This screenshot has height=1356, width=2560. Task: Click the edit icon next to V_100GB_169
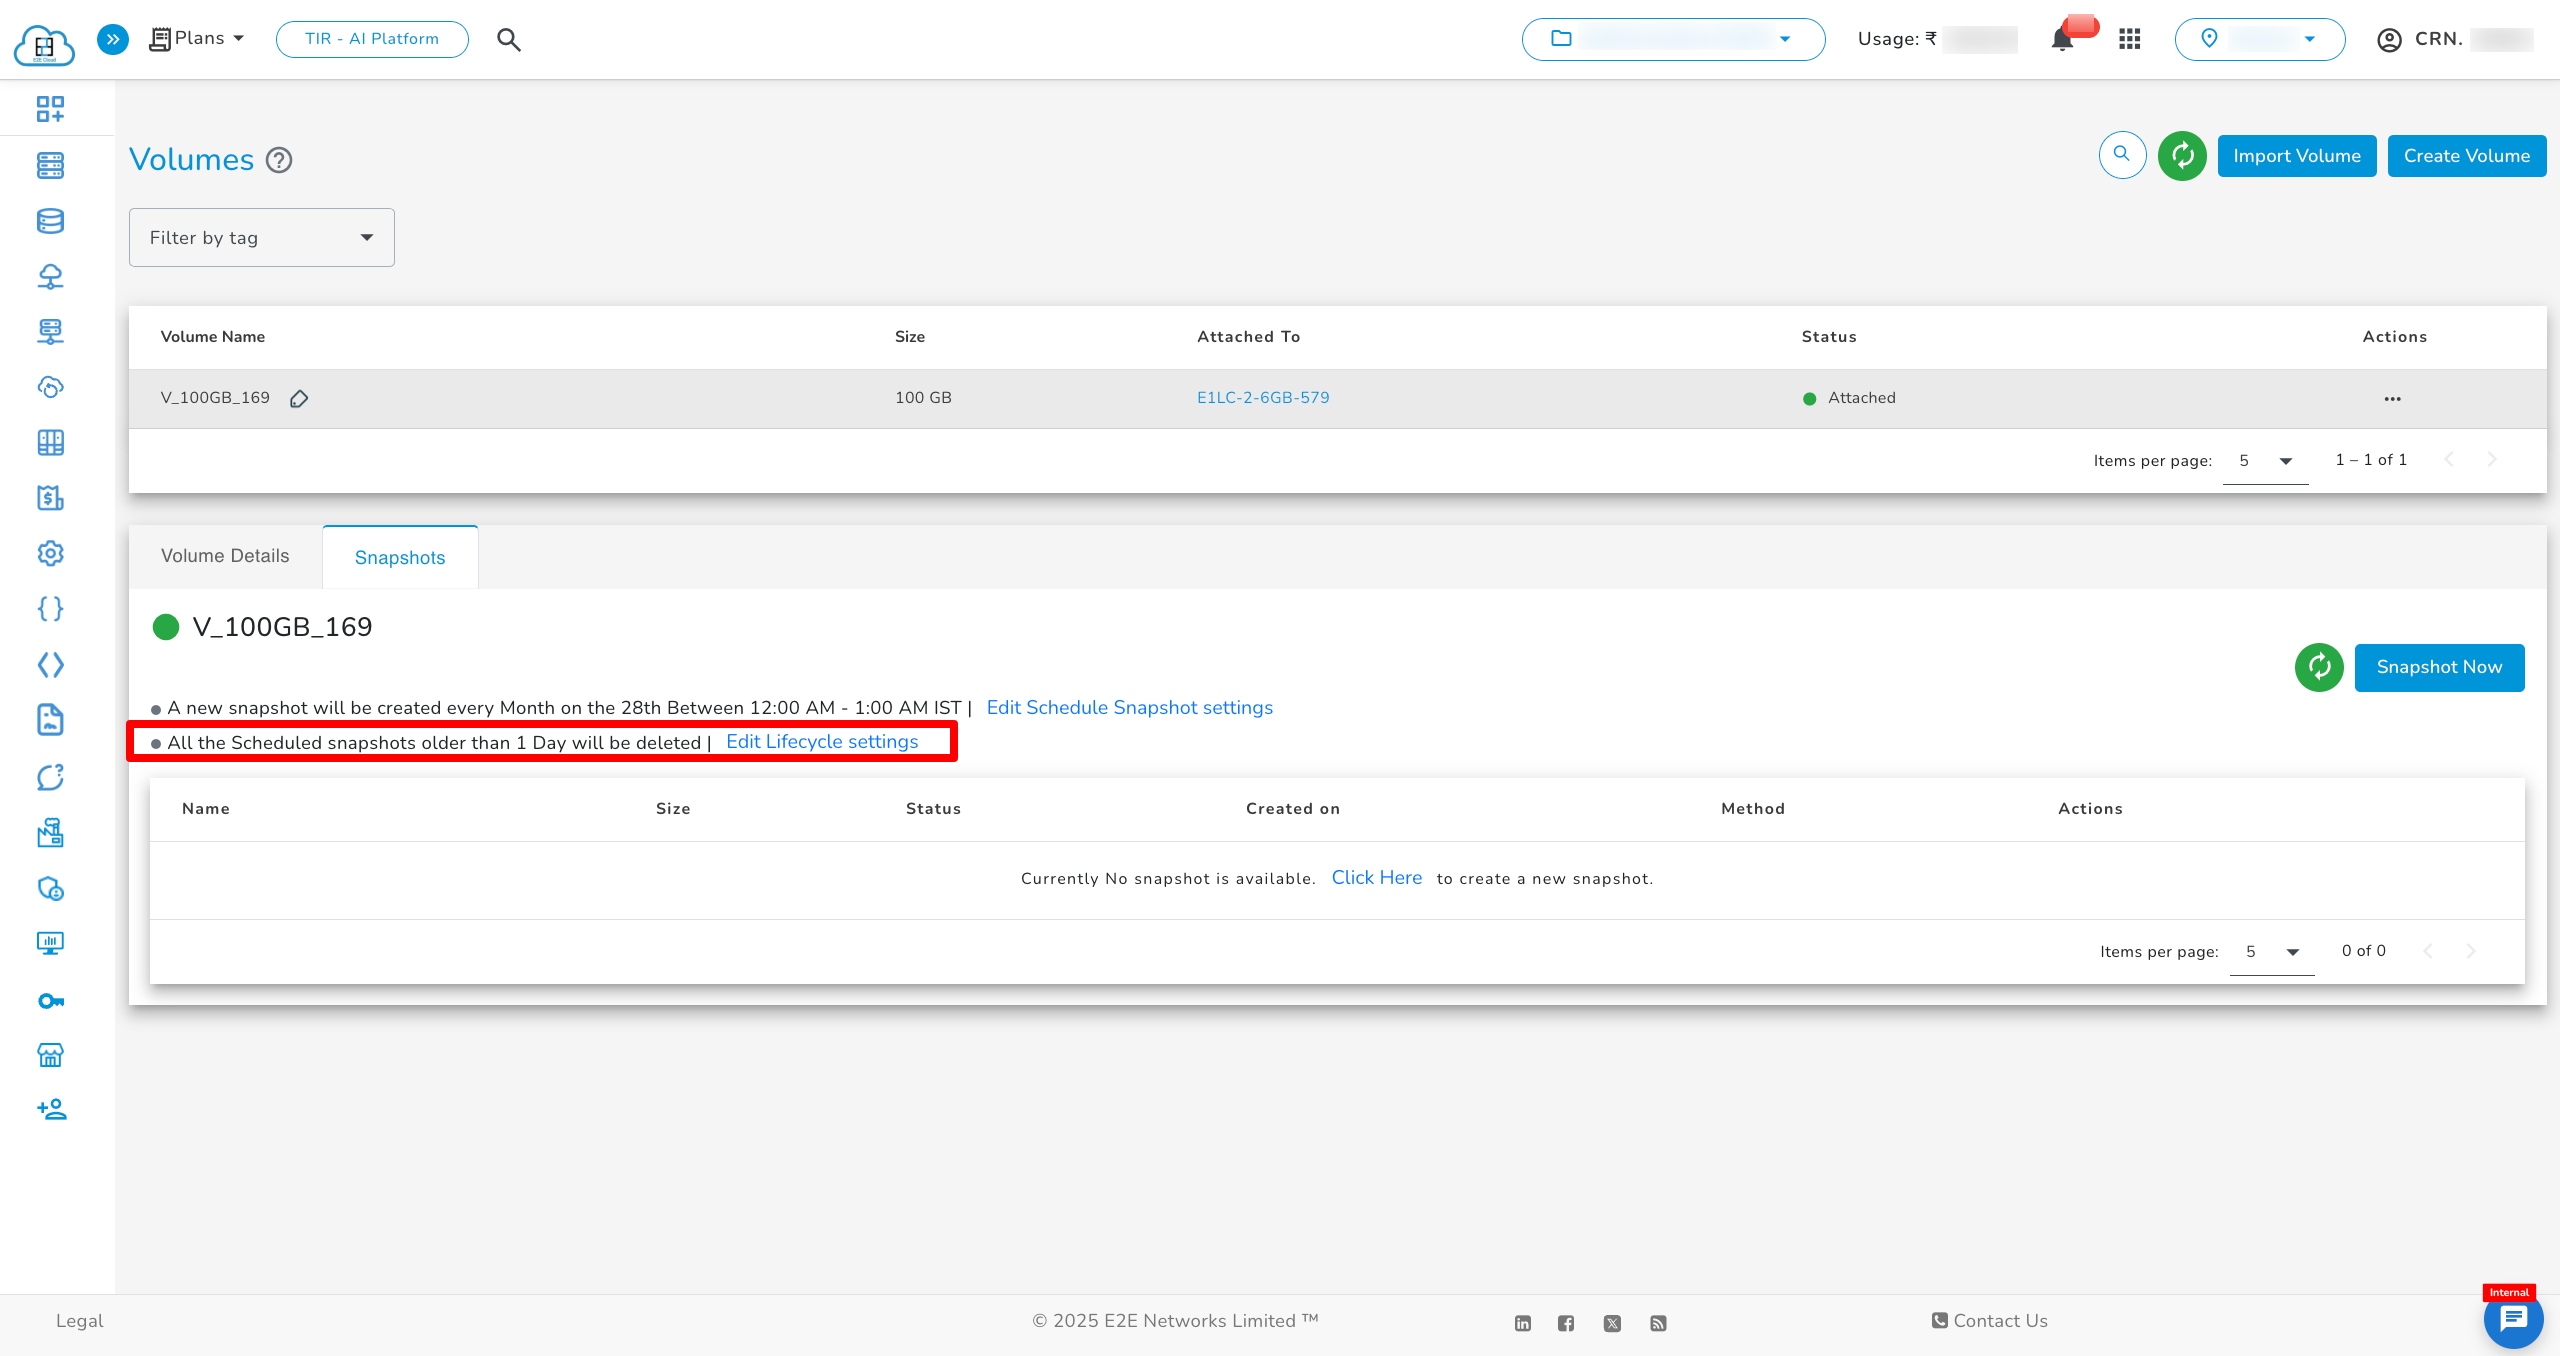[299, 399]
